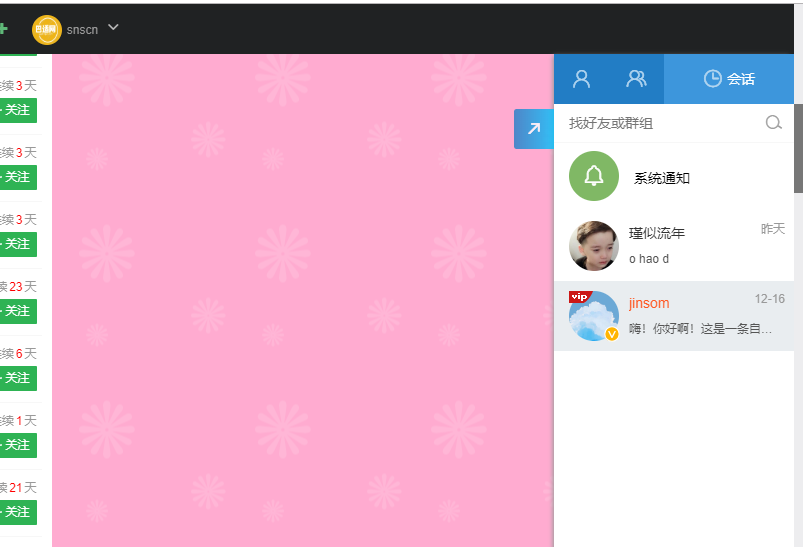Click the search magnifier icon
Image resolution: width=803 pixels, height=547 pixels.
(x=773, y=123)
